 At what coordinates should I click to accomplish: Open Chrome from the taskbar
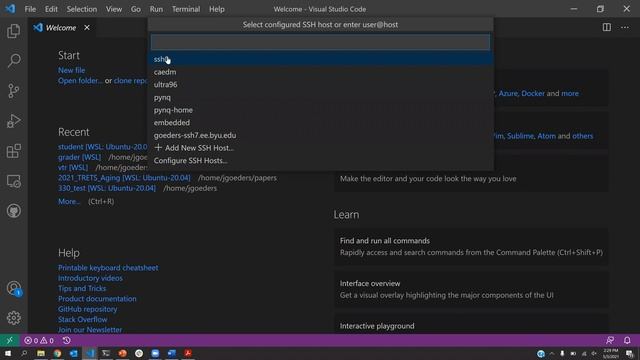tap(57, 353)
